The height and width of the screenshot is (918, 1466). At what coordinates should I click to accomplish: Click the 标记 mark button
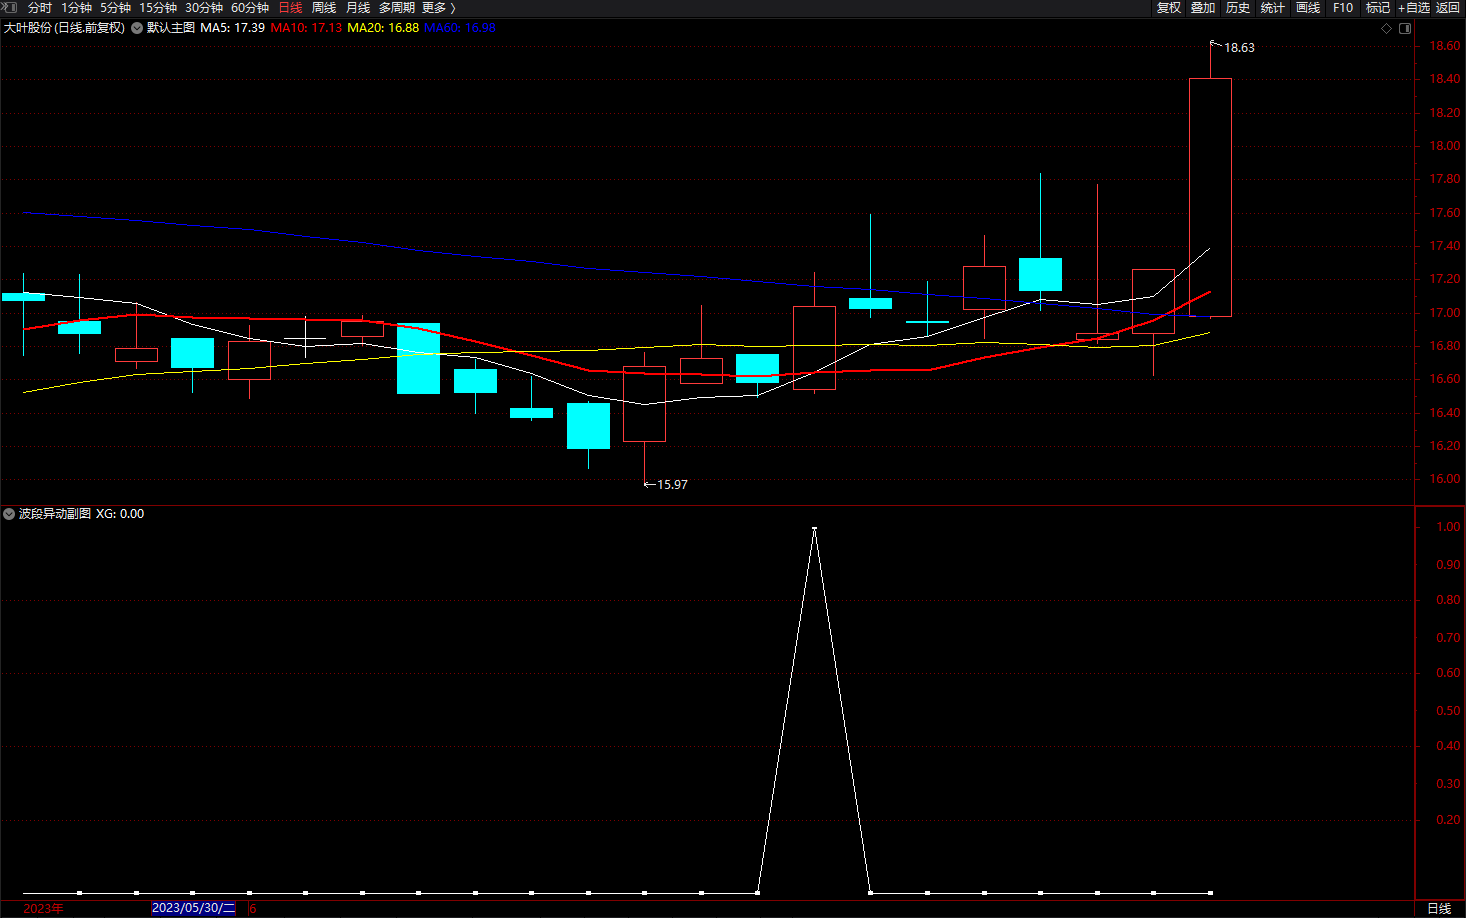1378,8
